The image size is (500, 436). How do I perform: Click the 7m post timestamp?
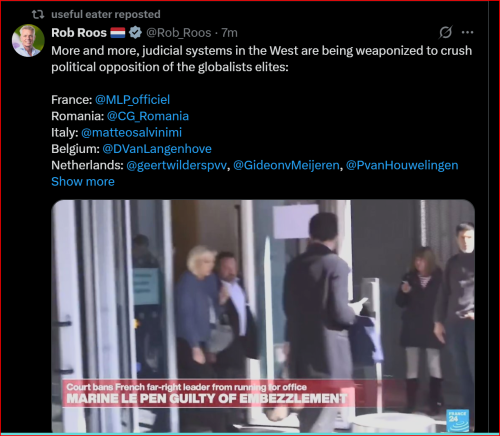tap(229, 33)
